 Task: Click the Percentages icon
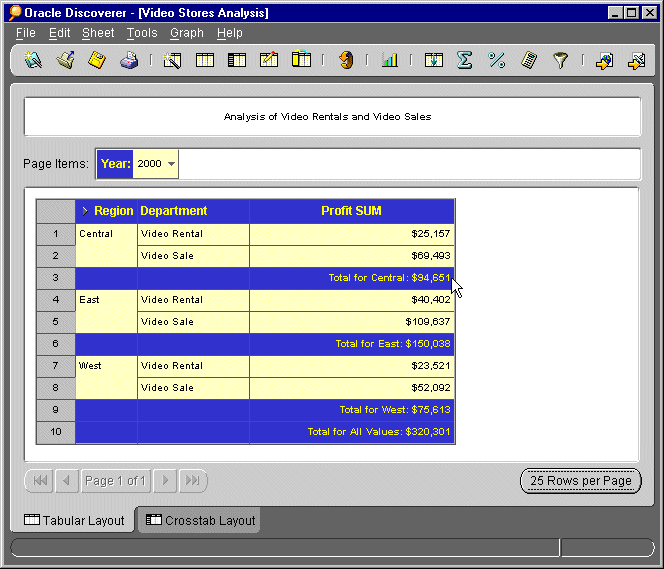[497, 60]
